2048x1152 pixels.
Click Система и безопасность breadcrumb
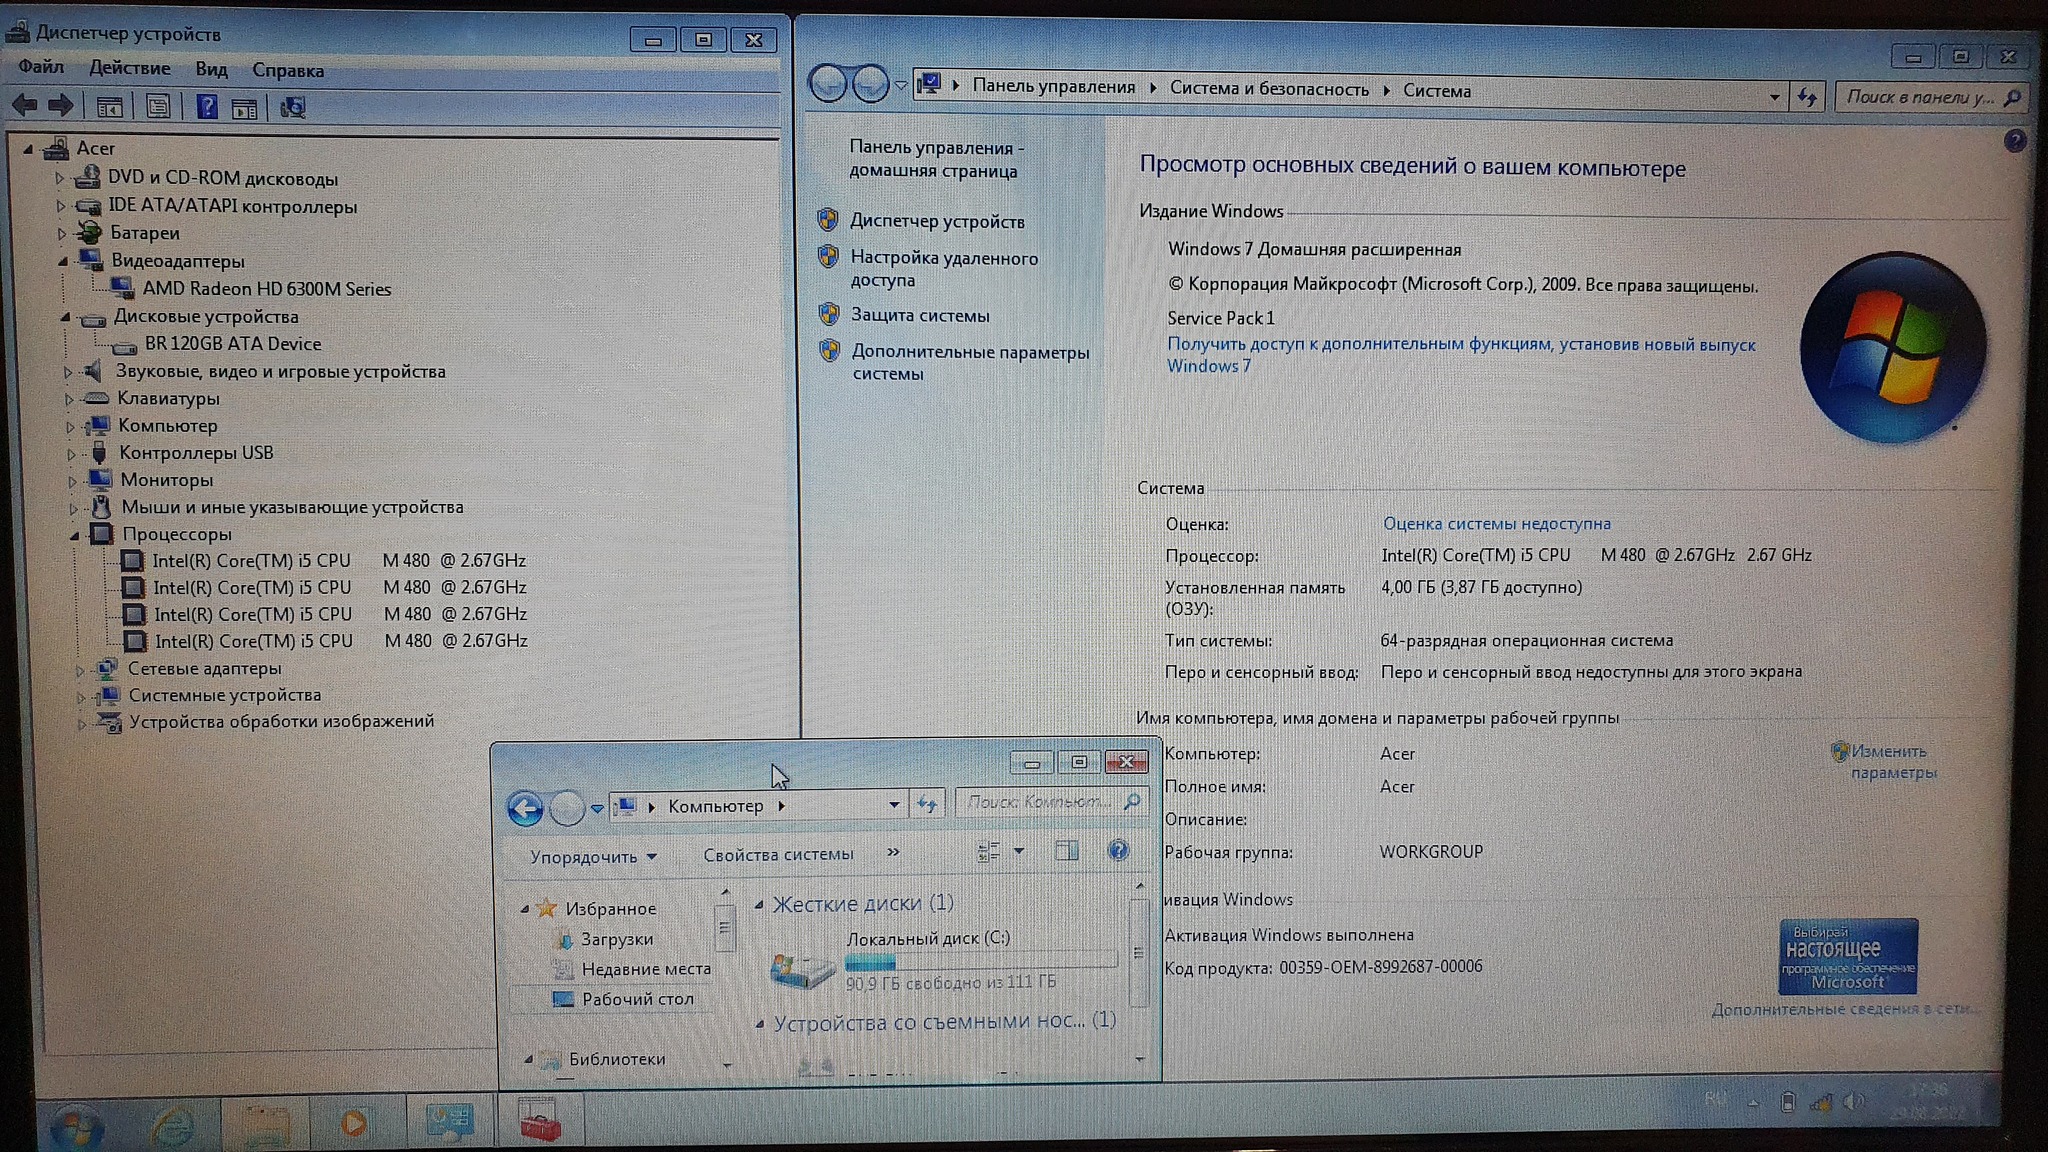tap(1269, 89)
